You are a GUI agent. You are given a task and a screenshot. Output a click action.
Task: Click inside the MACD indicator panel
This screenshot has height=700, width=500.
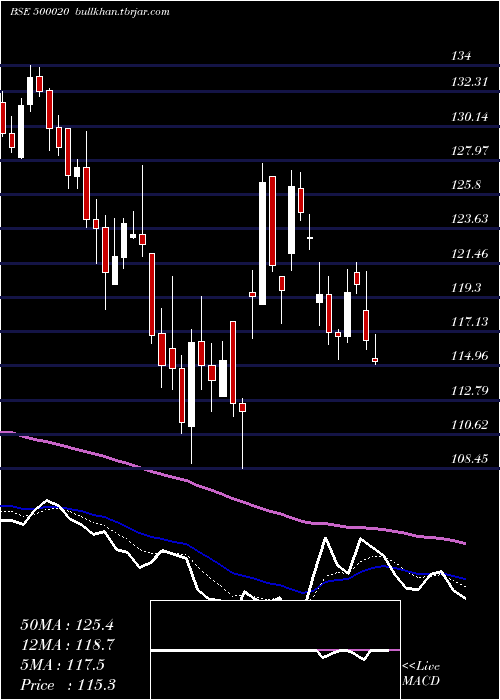[x=275, y=650]
